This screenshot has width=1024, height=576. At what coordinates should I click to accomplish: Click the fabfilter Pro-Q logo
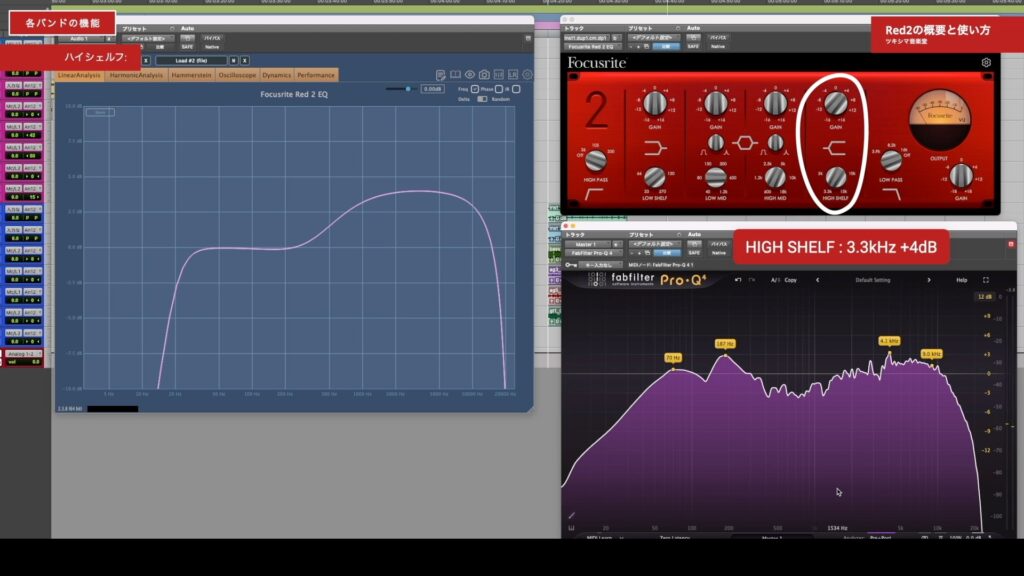click(x=647, y=280)
